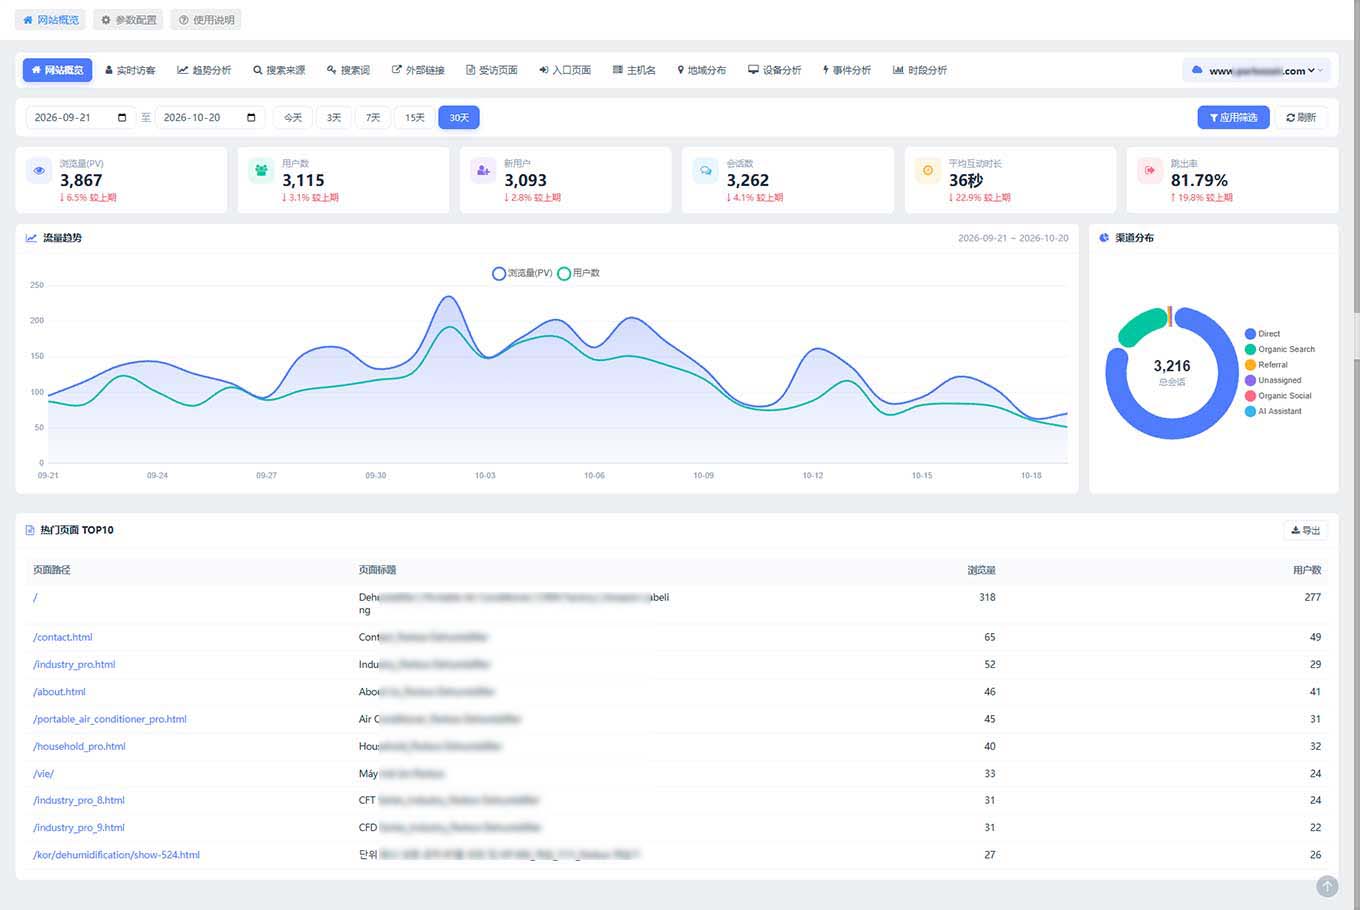This screenshot has width=1360, height=910.
Task: Click the end date field 2026-10-20
Action: click(x=209, y=118)
